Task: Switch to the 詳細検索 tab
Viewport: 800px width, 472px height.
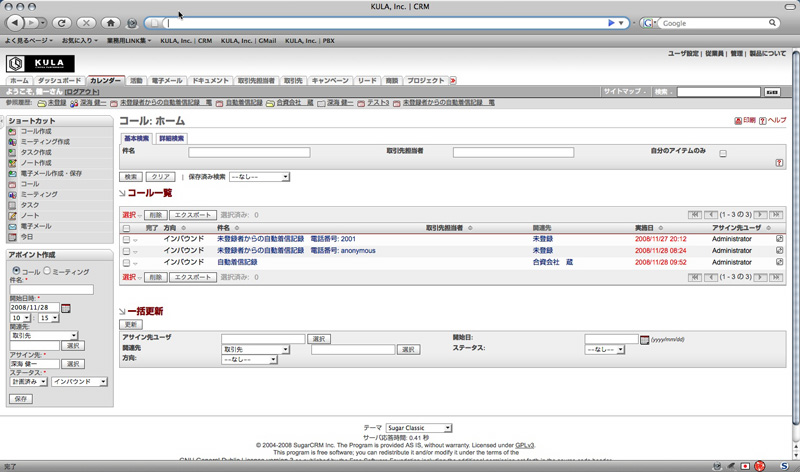Action: tap(171, 138)
